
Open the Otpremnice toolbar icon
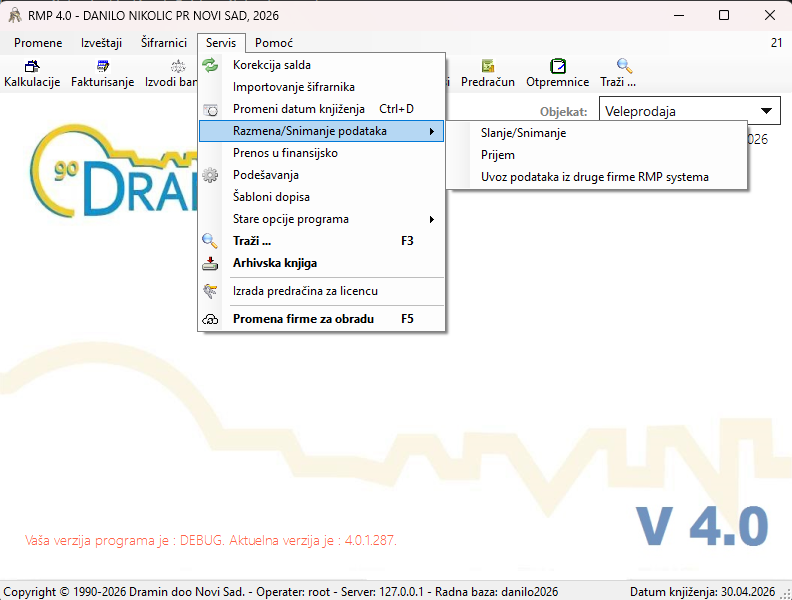tap(558, 66)
